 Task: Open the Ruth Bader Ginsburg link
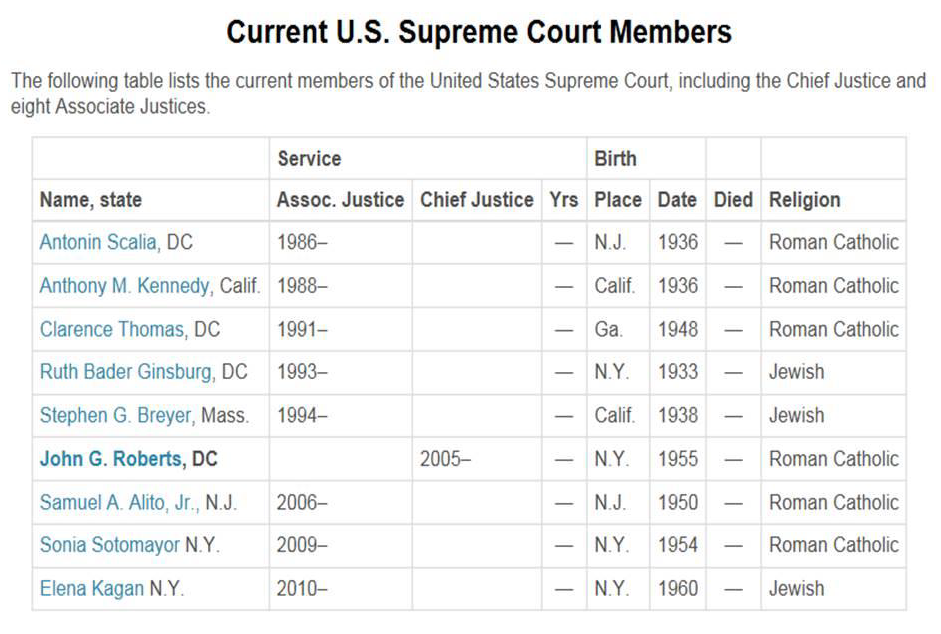pos(125,372)
